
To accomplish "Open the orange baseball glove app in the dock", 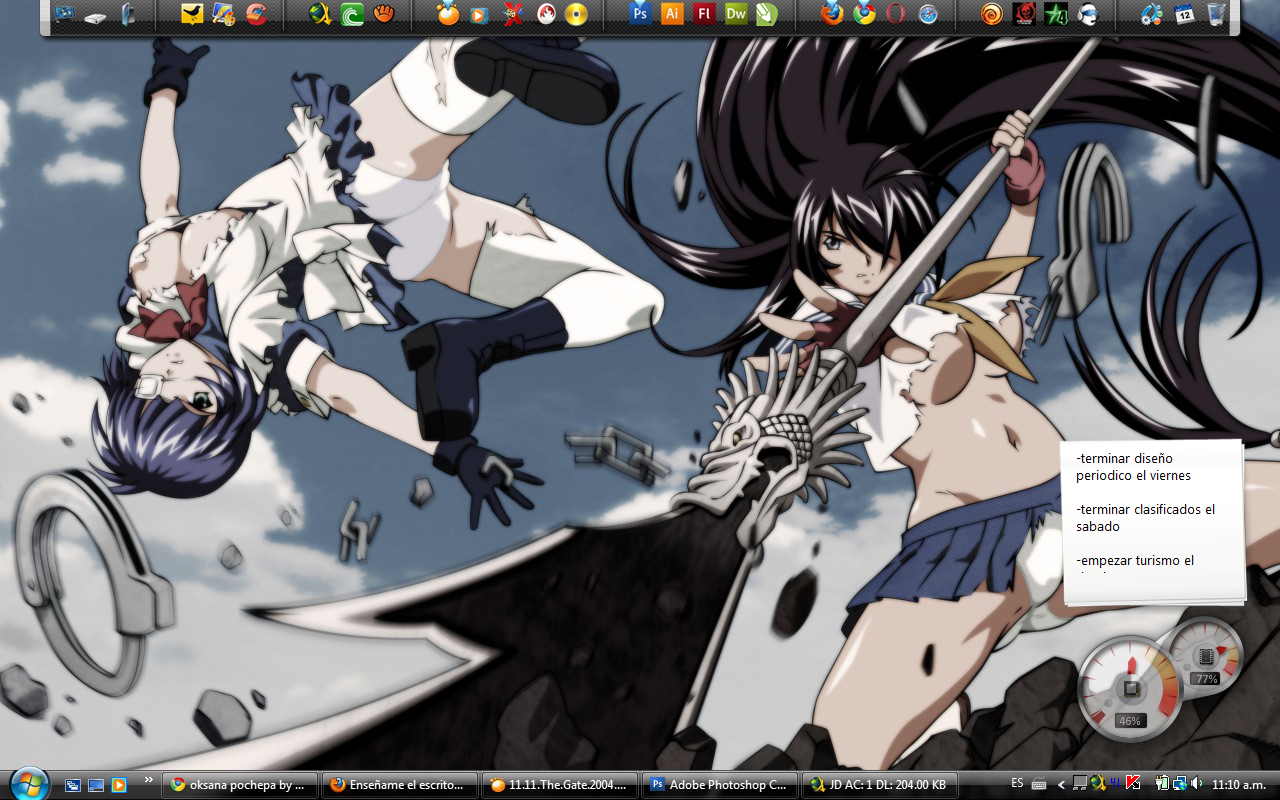I will point(384,14).
